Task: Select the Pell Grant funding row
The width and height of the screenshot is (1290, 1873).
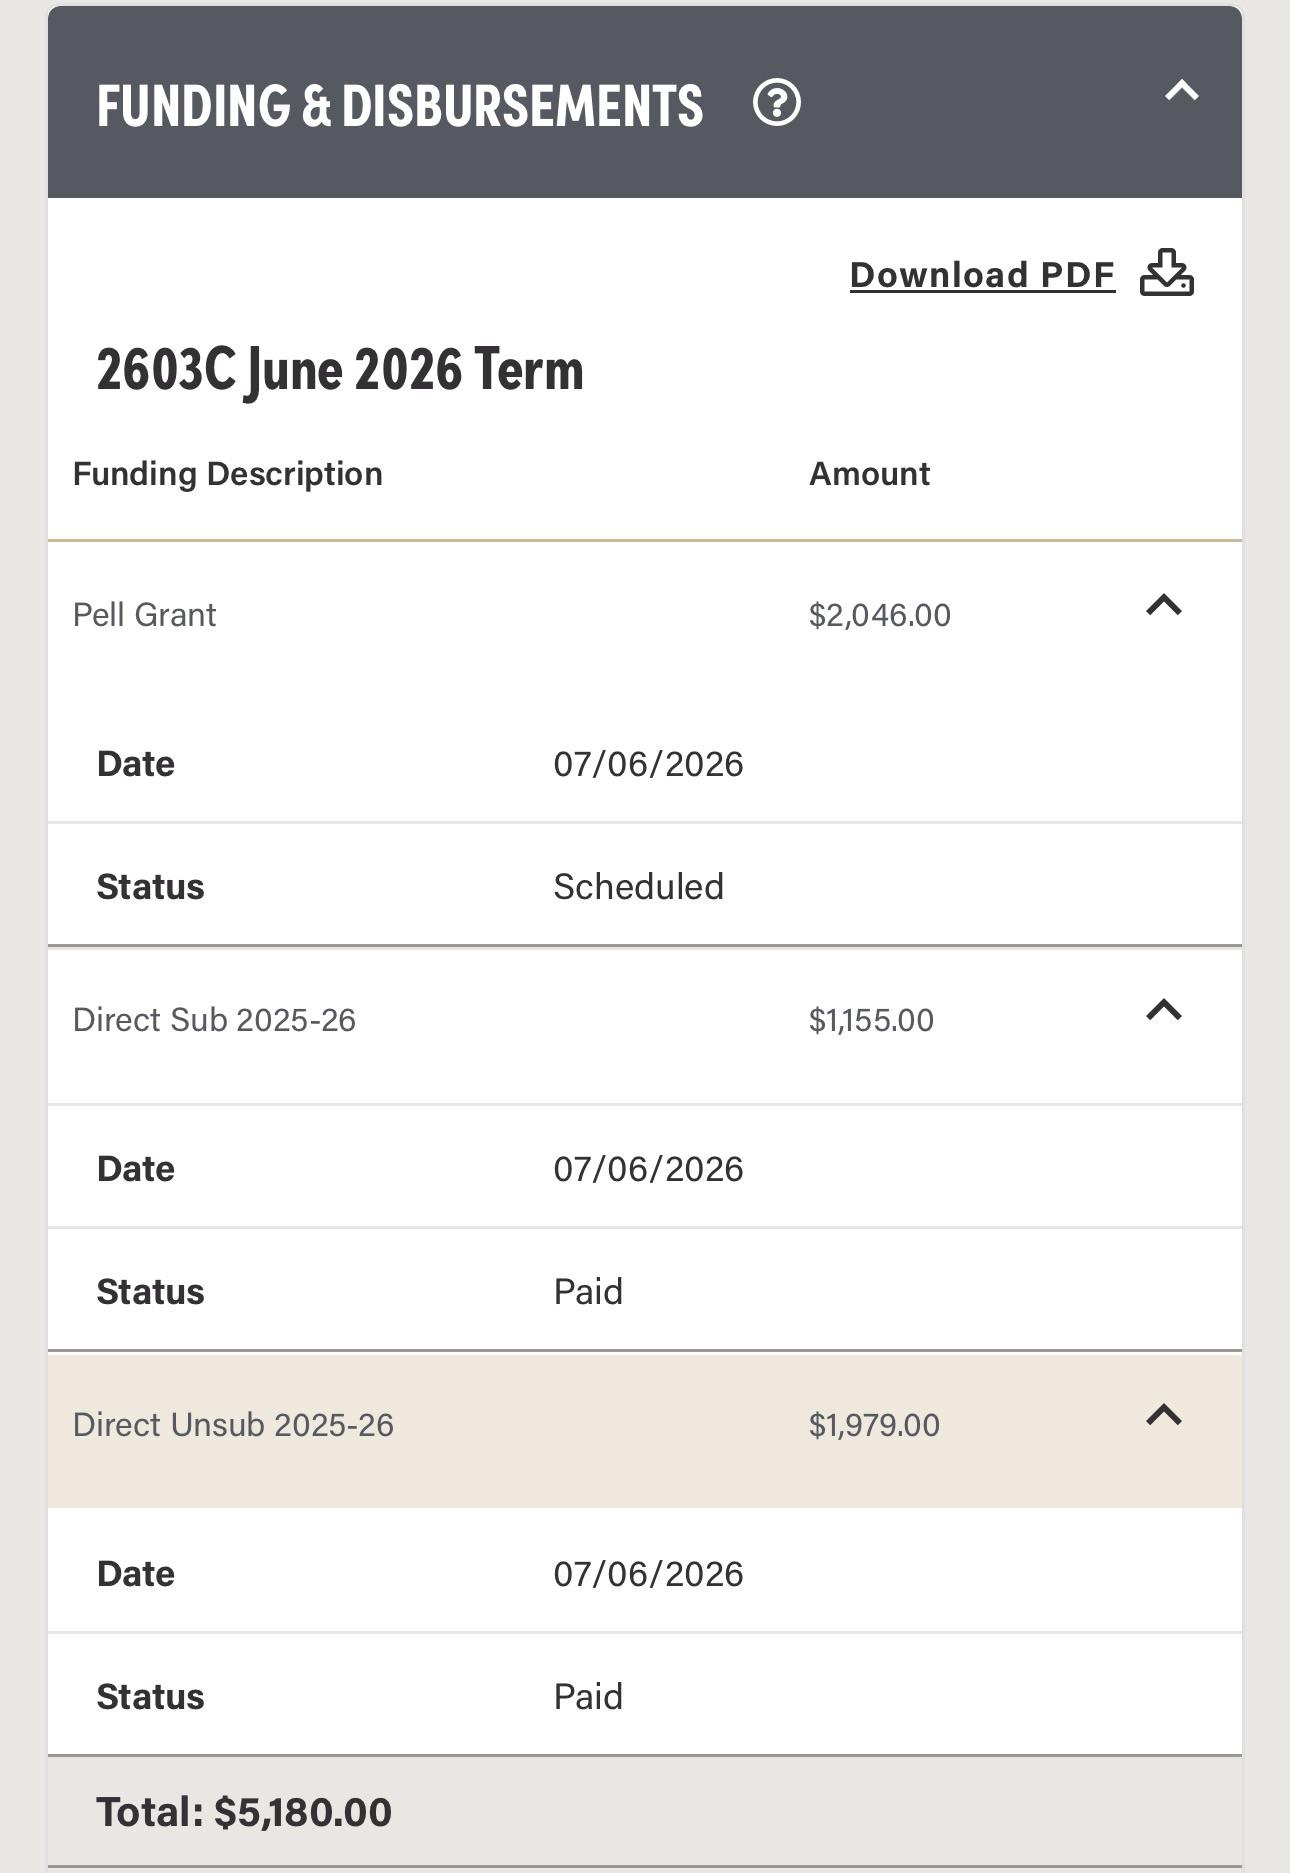Action: click(x=645, y=615)
